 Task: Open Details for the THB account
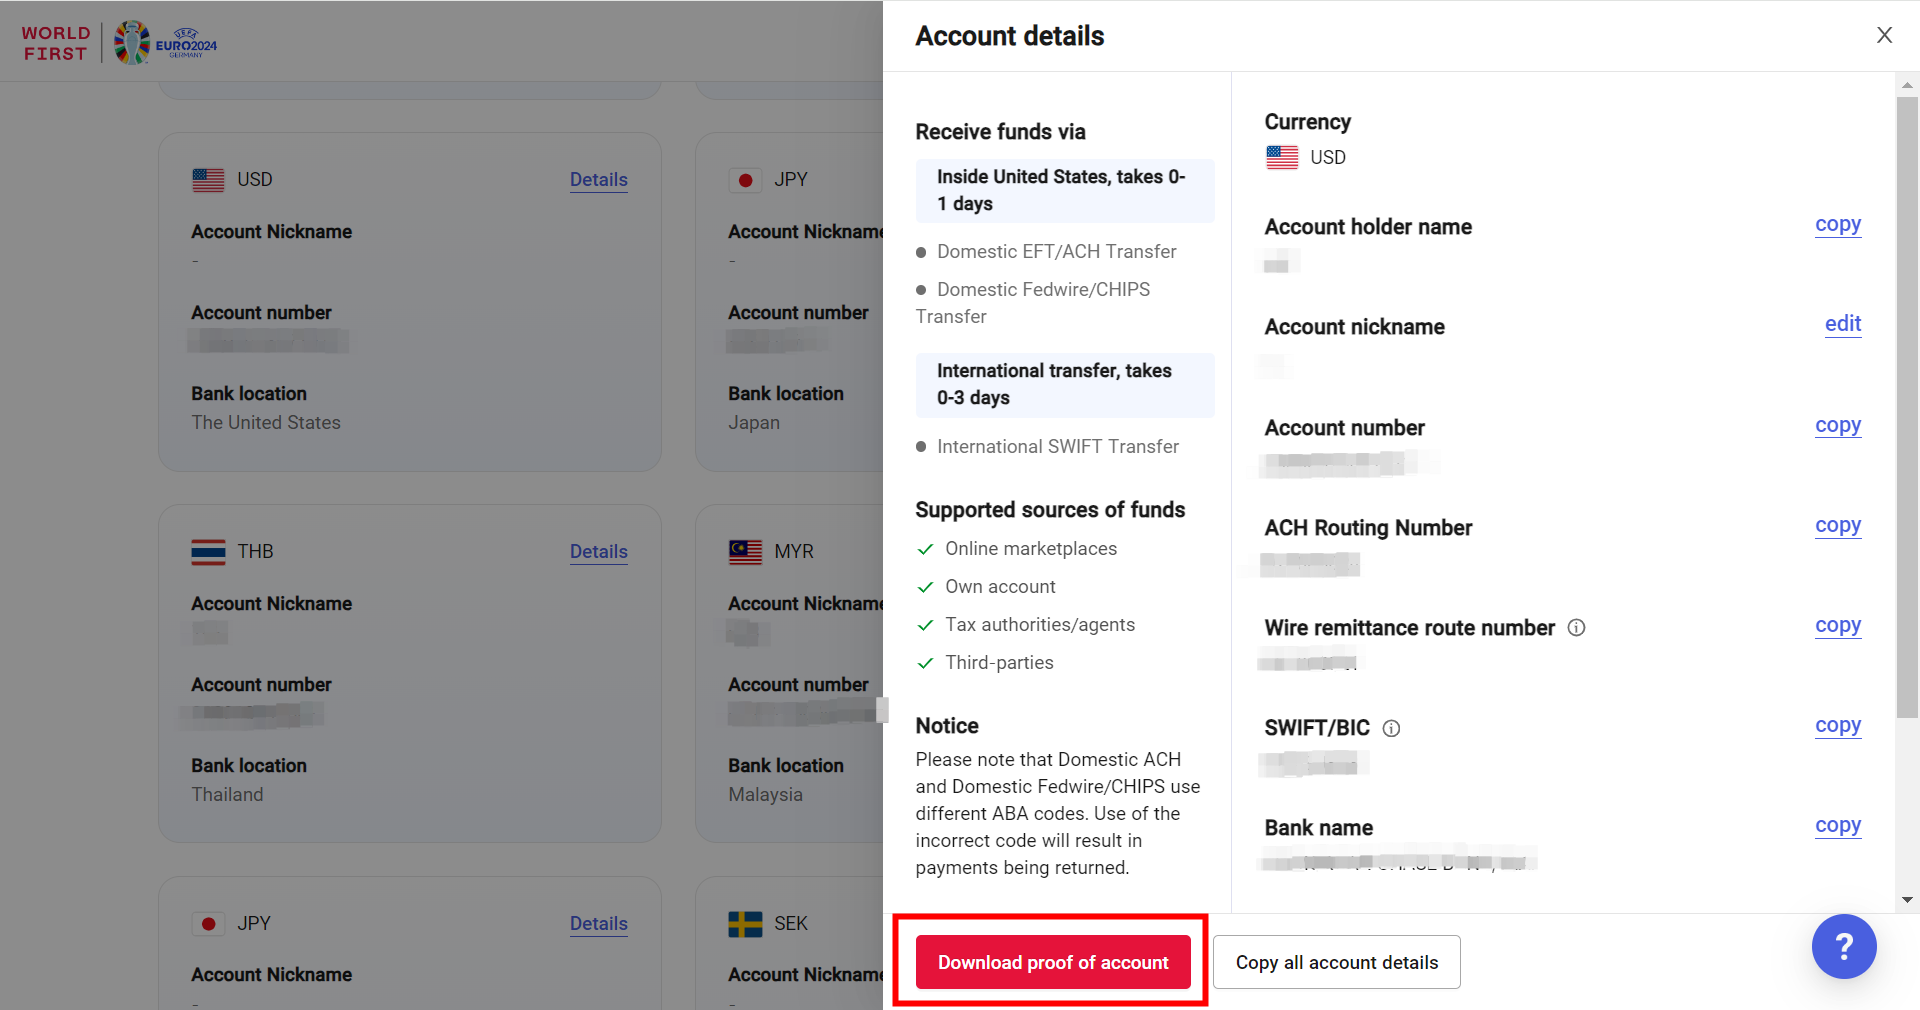tap(598, 552)
